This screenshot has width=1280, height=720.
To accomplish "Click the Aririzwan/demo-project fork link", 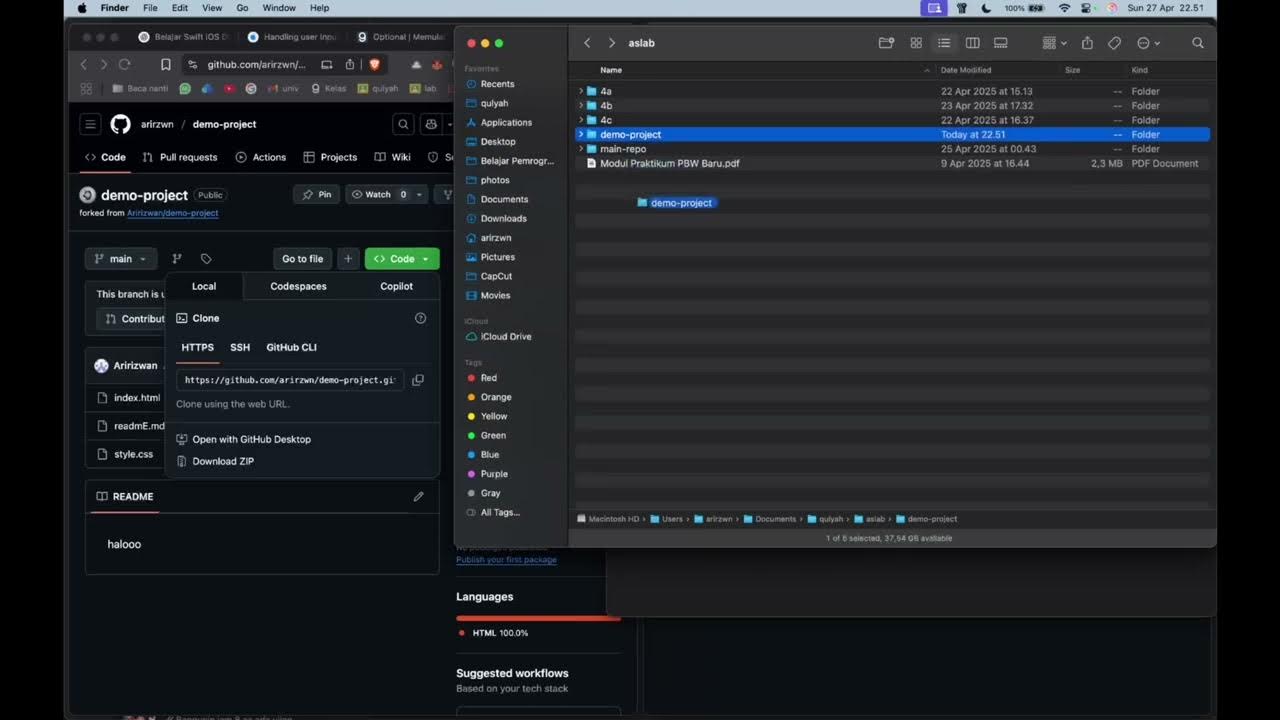I will pyautogui.click(x=172, y=213).
